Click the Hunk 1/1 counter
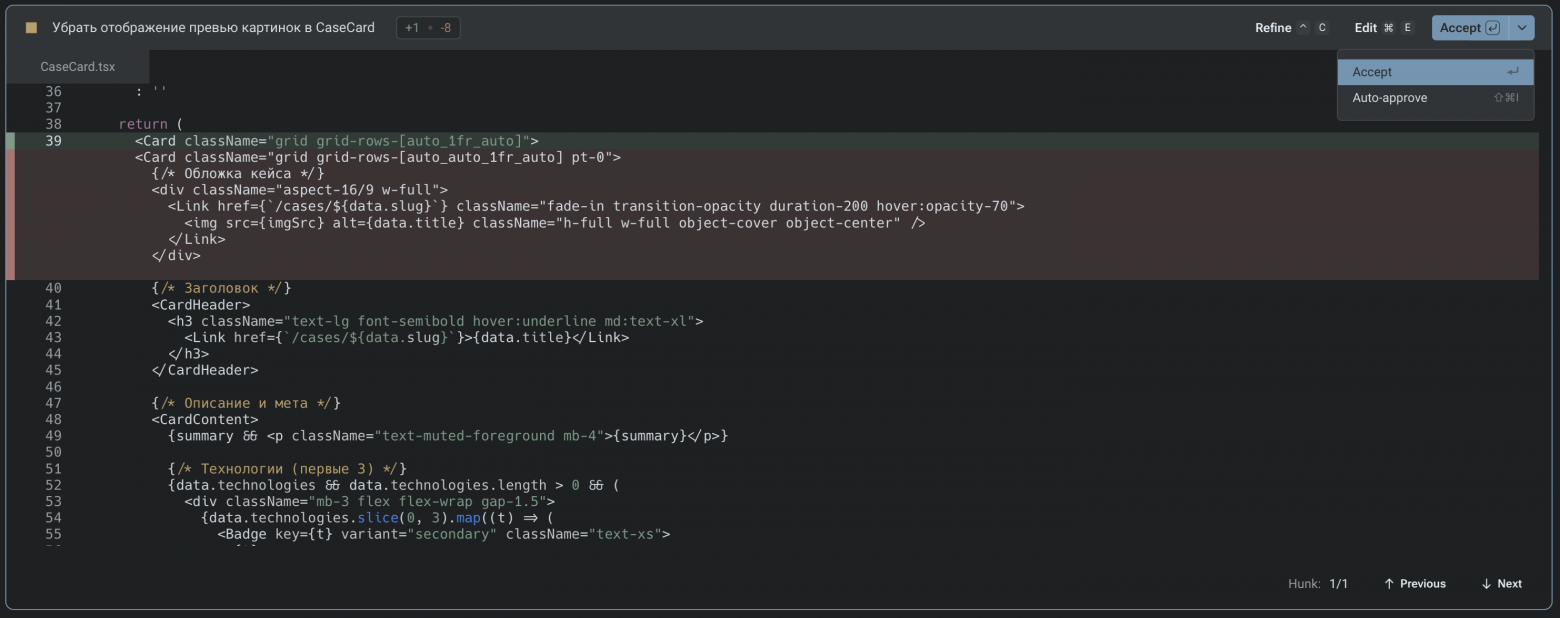The height and width of the screenshot is (618, 1560). click(1318, 584)
